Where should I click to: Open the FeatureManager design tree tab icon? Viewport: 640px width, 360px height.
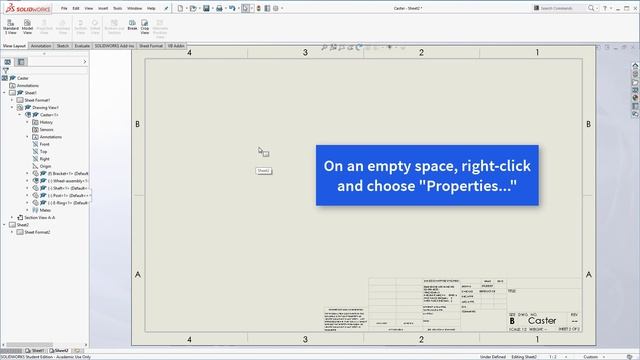click(7, 62)
